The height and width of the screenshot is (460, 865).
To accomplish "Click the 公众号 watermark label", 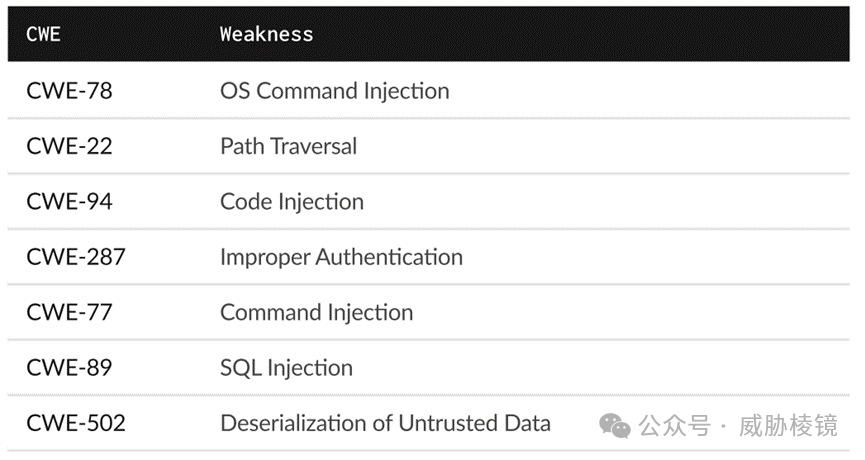I will pos(675,426).
